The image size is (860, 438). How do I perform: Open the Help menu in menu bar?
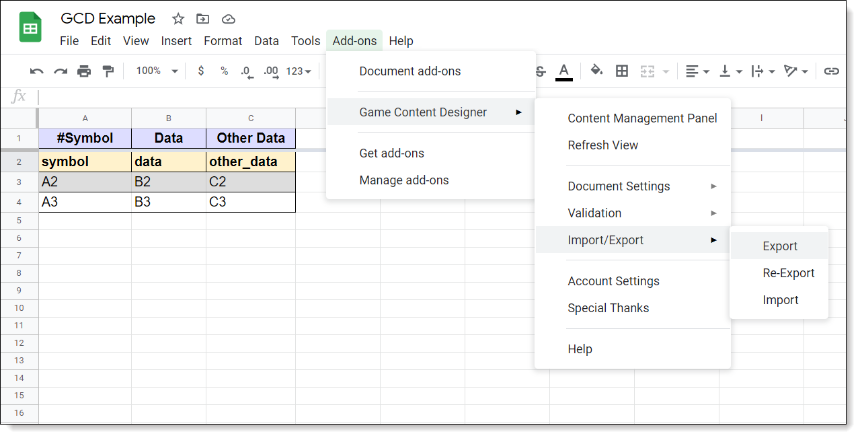[x=401, y=41]
